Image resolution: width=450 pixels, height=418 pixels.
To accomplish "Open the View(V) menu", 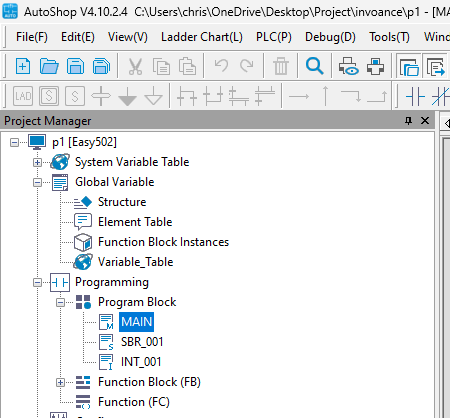I will click(x=128, y=37).
